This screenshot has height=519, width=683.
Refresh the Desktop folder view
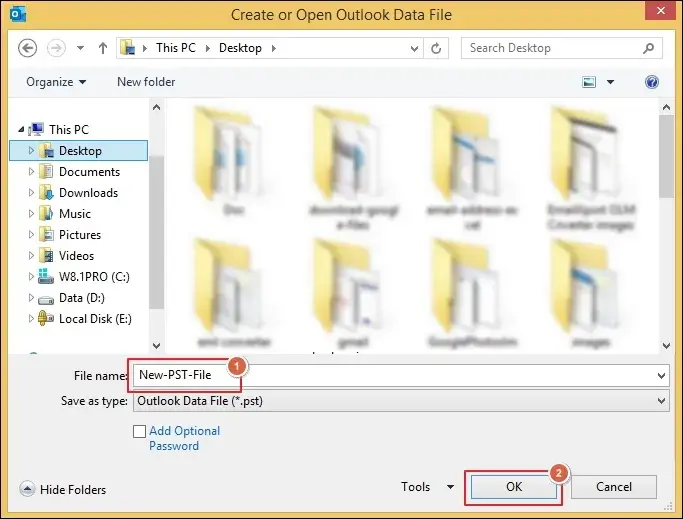tap(436, 48)
